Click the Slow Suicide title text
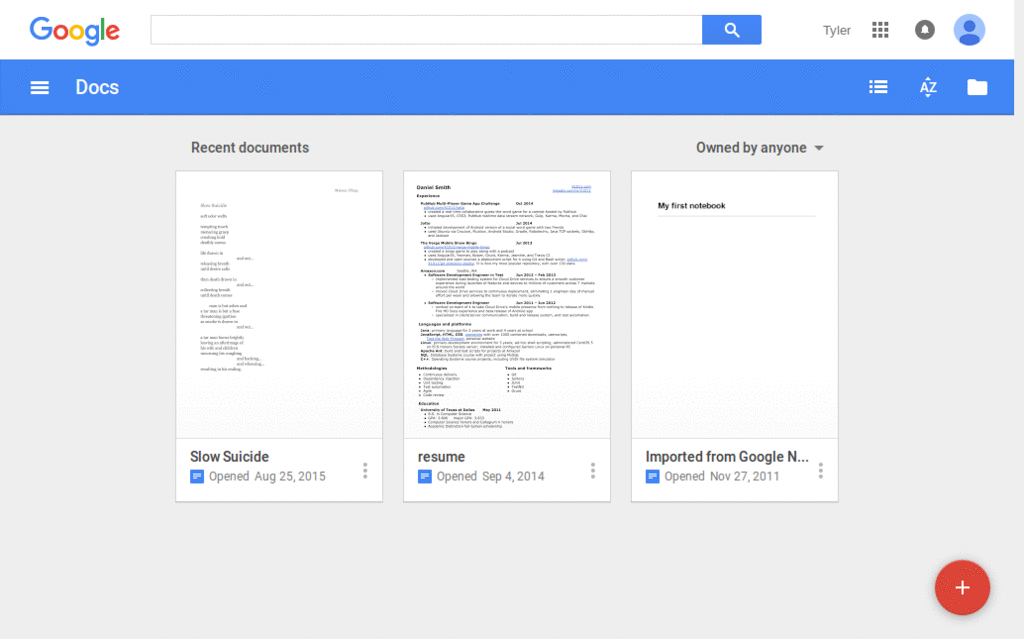 (x=229, y=457)
